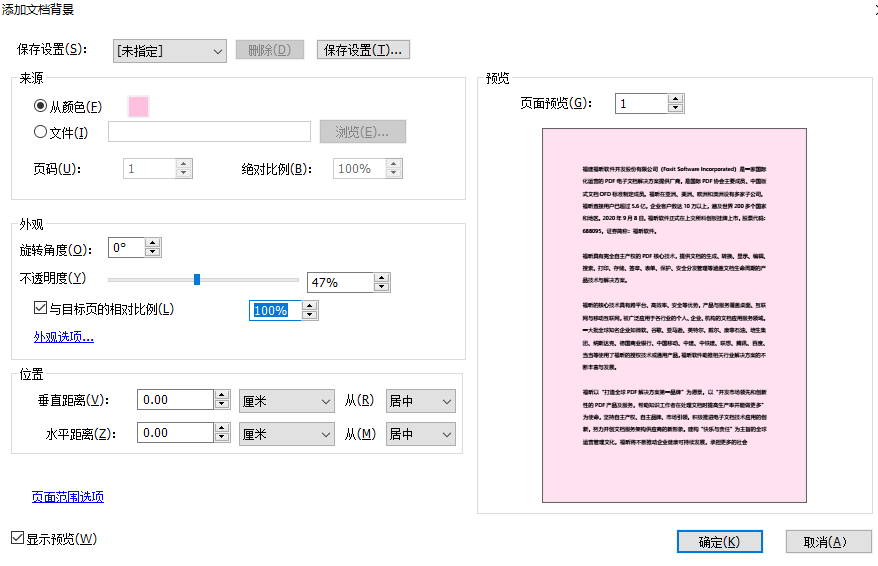Click the opacity slider handle
The width and height of the screenshot is (878, 566).
197,280
